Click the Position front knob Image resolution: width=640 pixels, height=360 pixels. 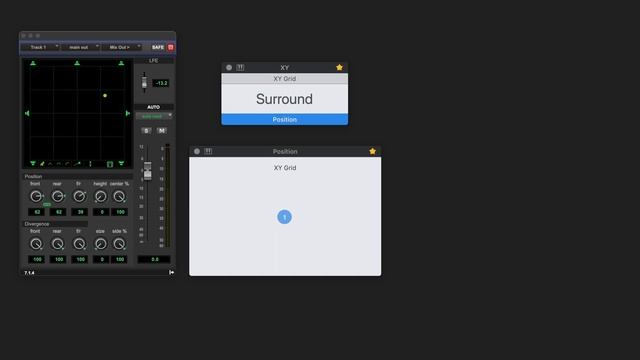tap(36, 197)
